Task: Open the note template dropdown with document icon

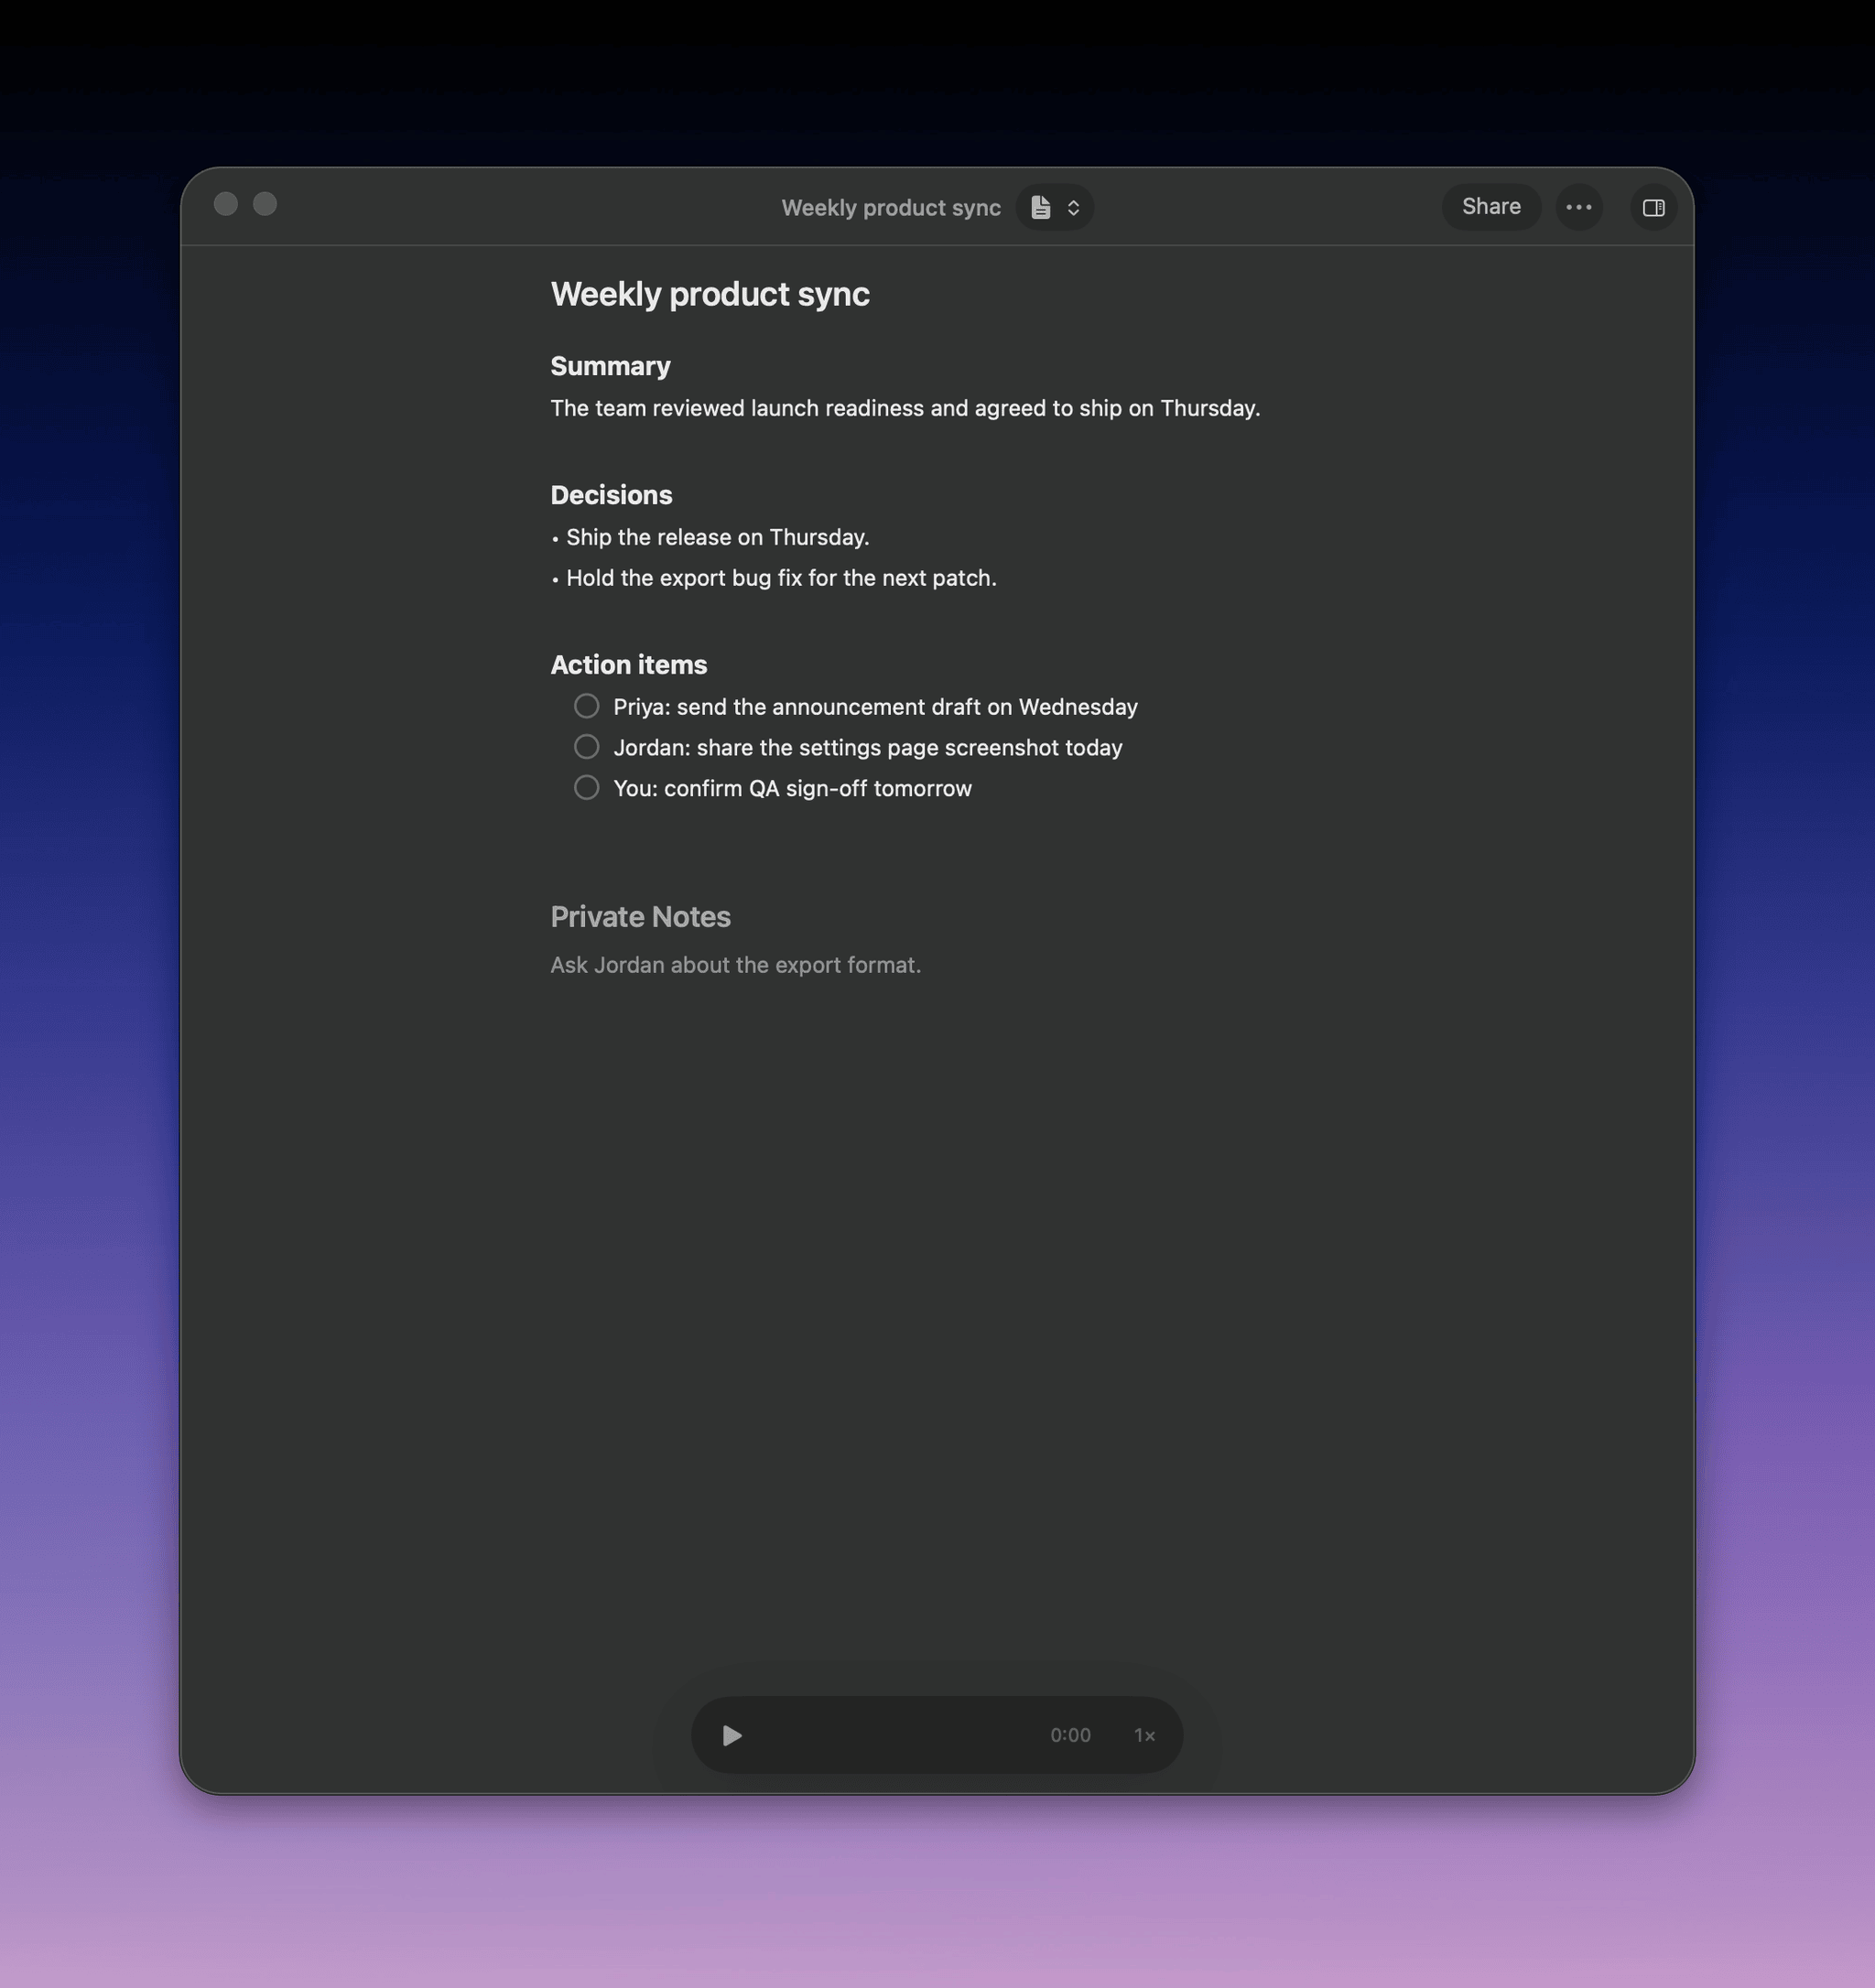Action: [x=1055, y=207]
